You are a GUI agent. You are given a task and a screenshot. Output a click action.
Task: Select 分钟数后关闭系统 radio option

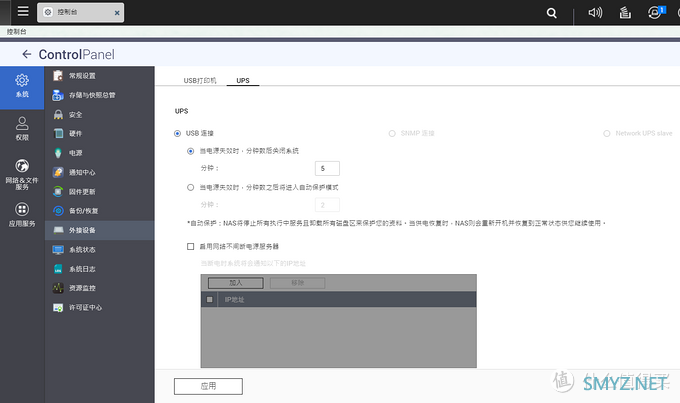190,151
